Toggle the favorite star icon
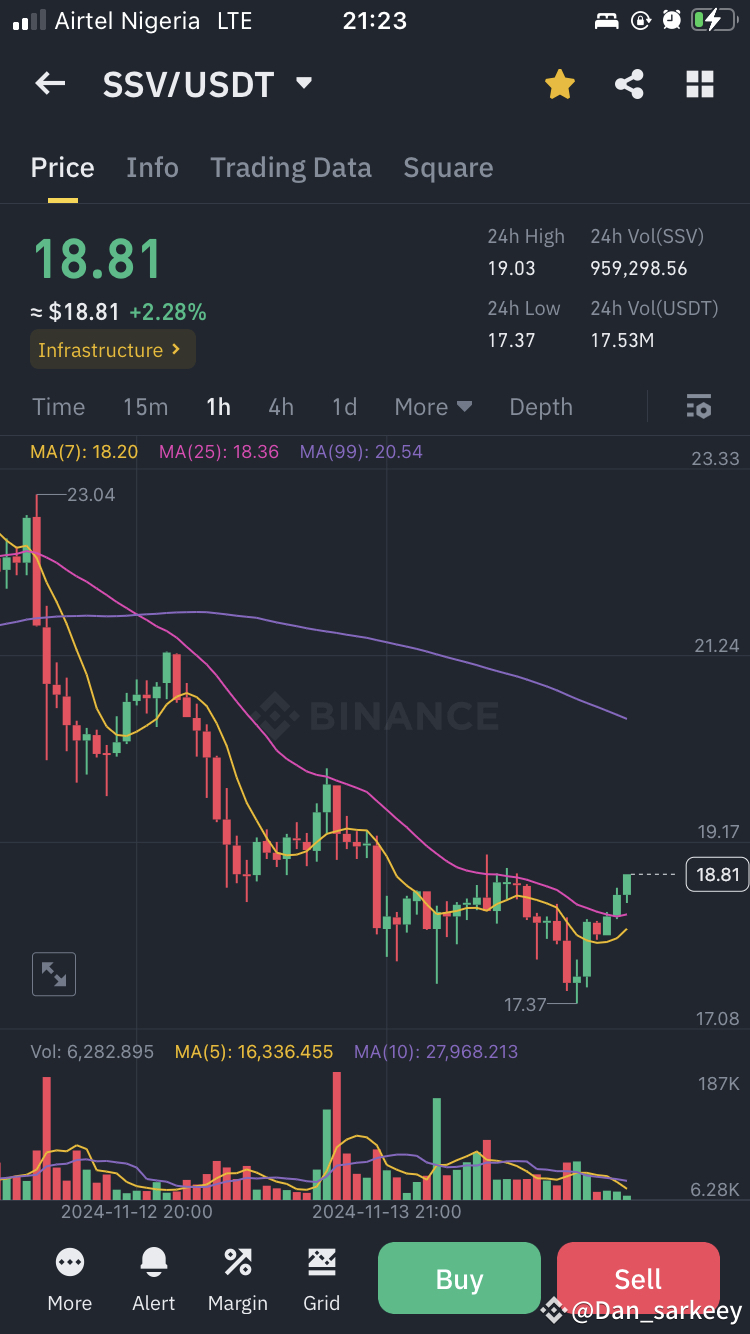This screenshot has width=750, height=1334. [560, 85]
